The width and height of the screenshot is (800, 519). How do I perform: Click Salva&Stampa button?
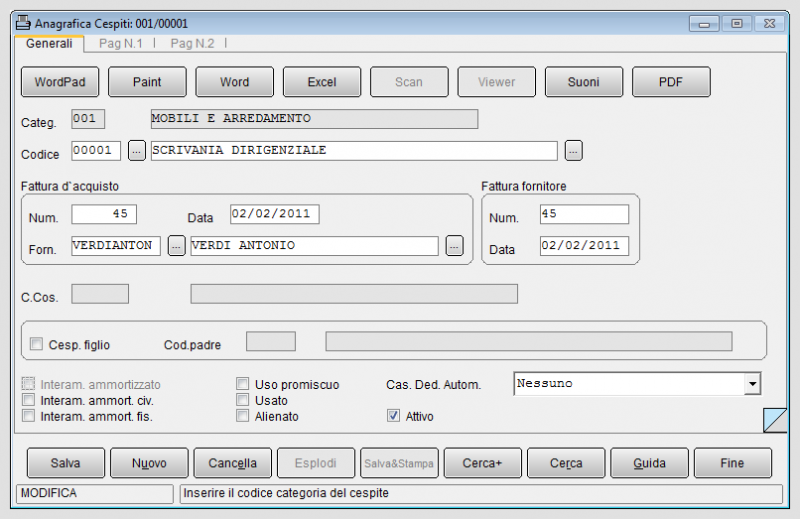(x=399, y=463)
